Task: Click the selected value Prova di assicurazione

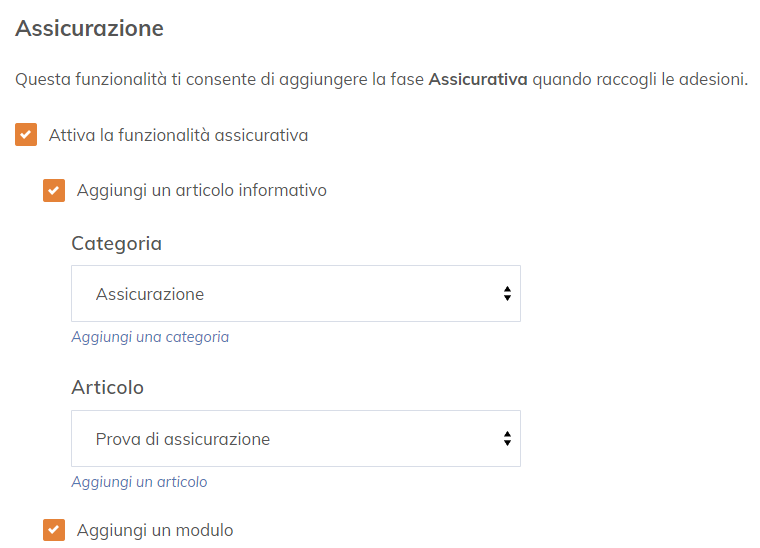Action: (x=183, y=439)
